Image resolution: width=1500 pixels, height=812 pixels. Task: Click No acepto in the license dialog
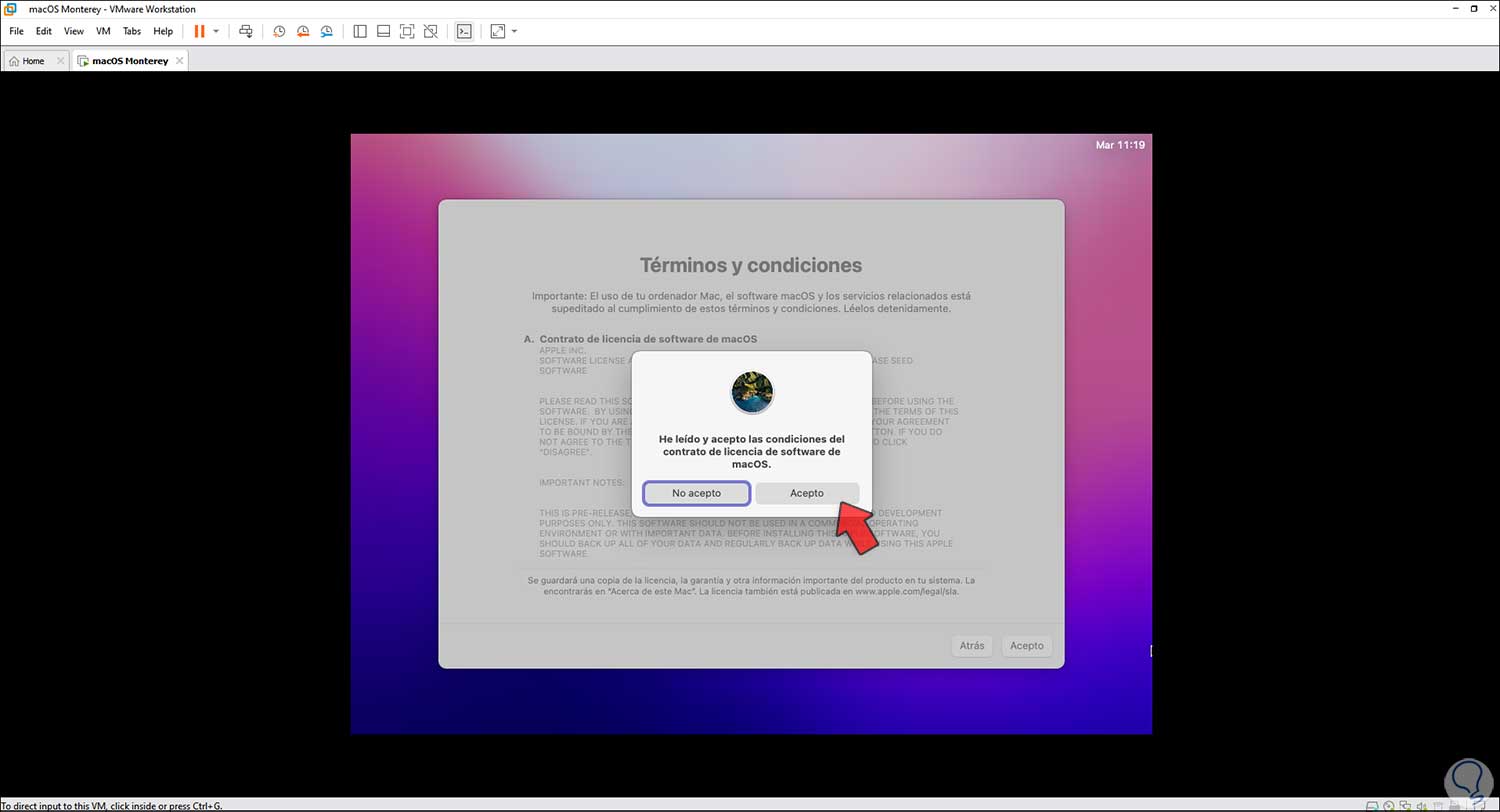[x=696, y=493]
